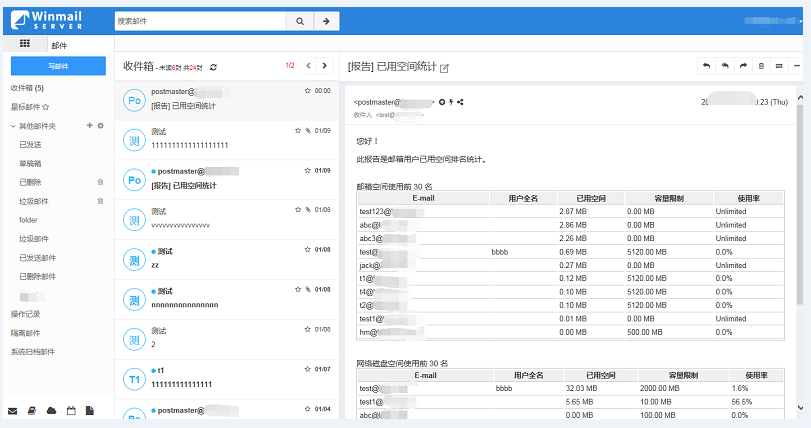Open the folder named folder
811x428 pixels.
pyautogui.click(x=28, y=220)
